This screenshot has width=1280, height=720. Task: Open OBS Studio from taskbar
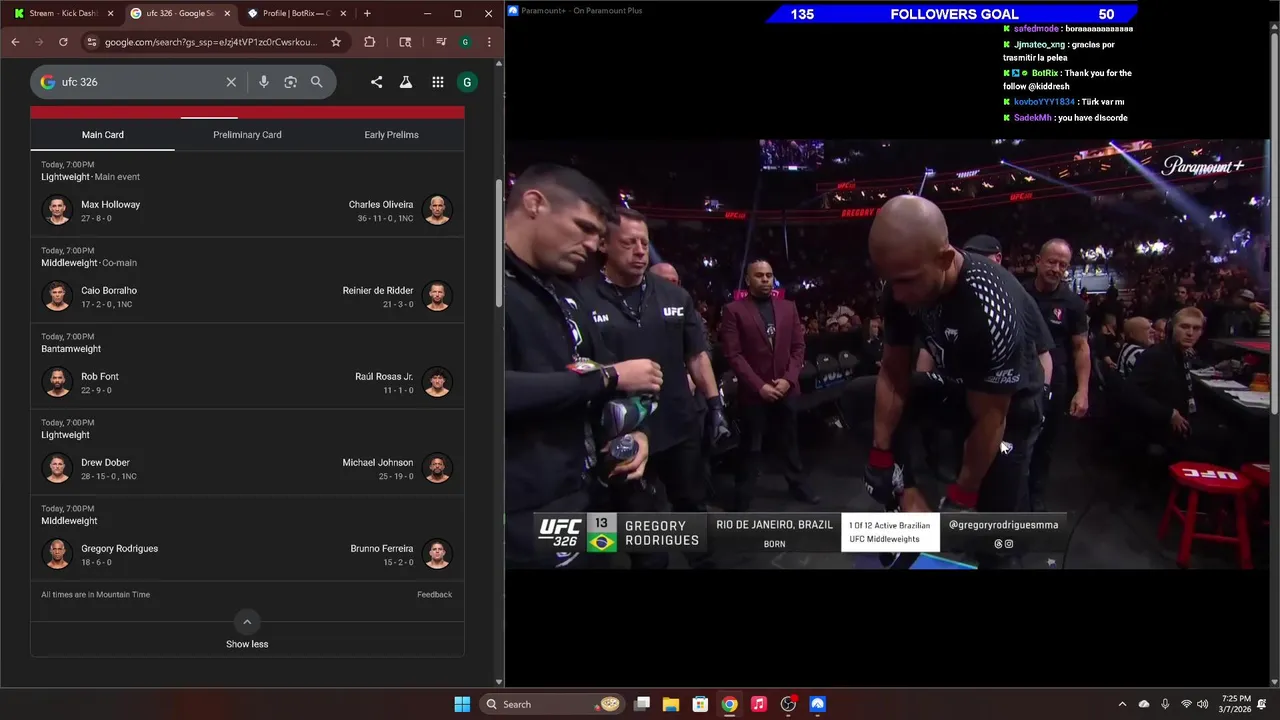(788, 704)
